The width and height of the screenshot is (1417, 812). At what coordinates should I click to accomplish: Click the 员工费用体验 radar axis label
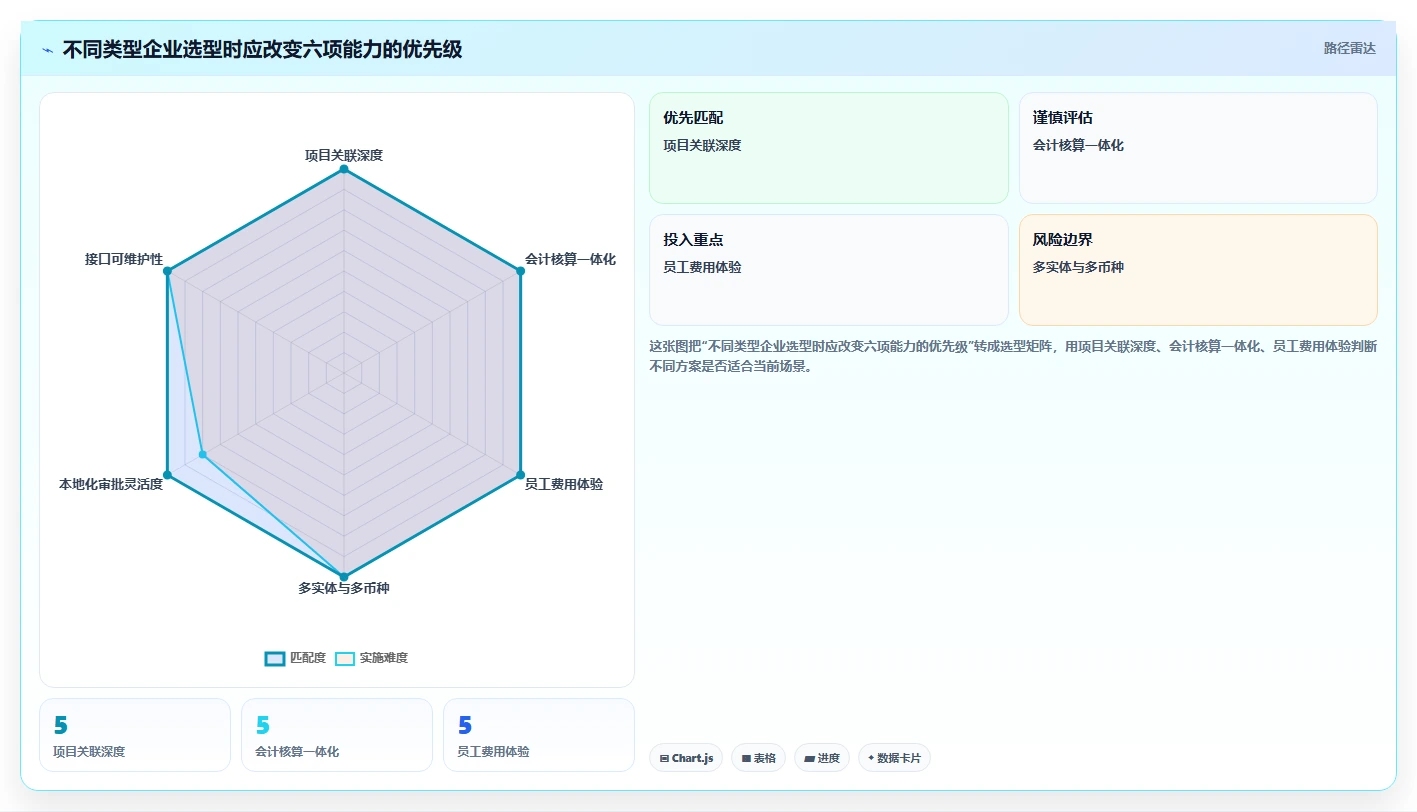[x=564, y=484]
